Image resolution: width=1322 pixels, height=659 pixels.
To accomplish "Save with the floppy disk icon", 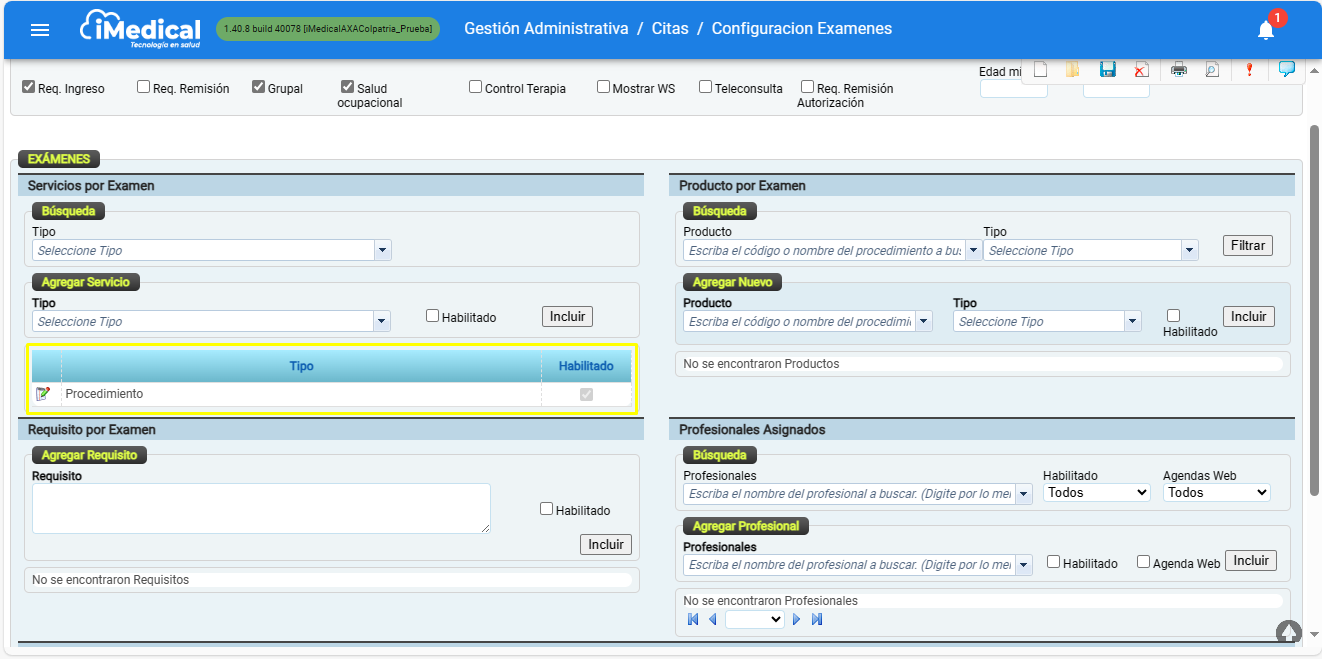I will click(x=1108, y=69).
